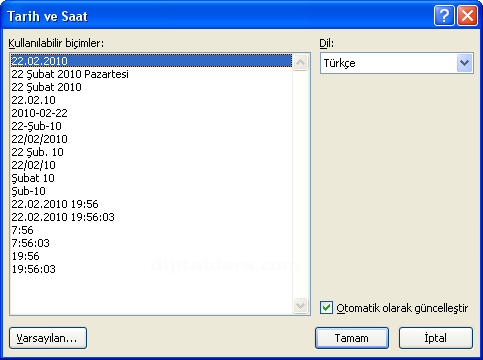The width and height of the screenshot is (483, 360).
Task: Uncheck Otomatik olarak güncelleştir checkbox
Action: click(326, 308)
